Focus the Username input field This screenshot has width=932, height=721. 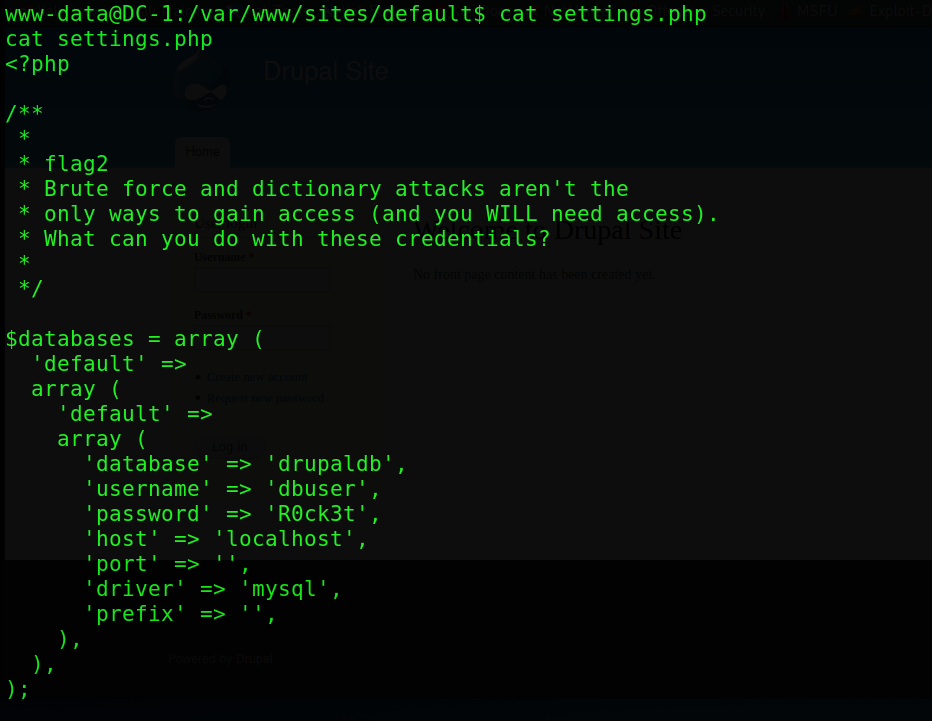(262, 278)
